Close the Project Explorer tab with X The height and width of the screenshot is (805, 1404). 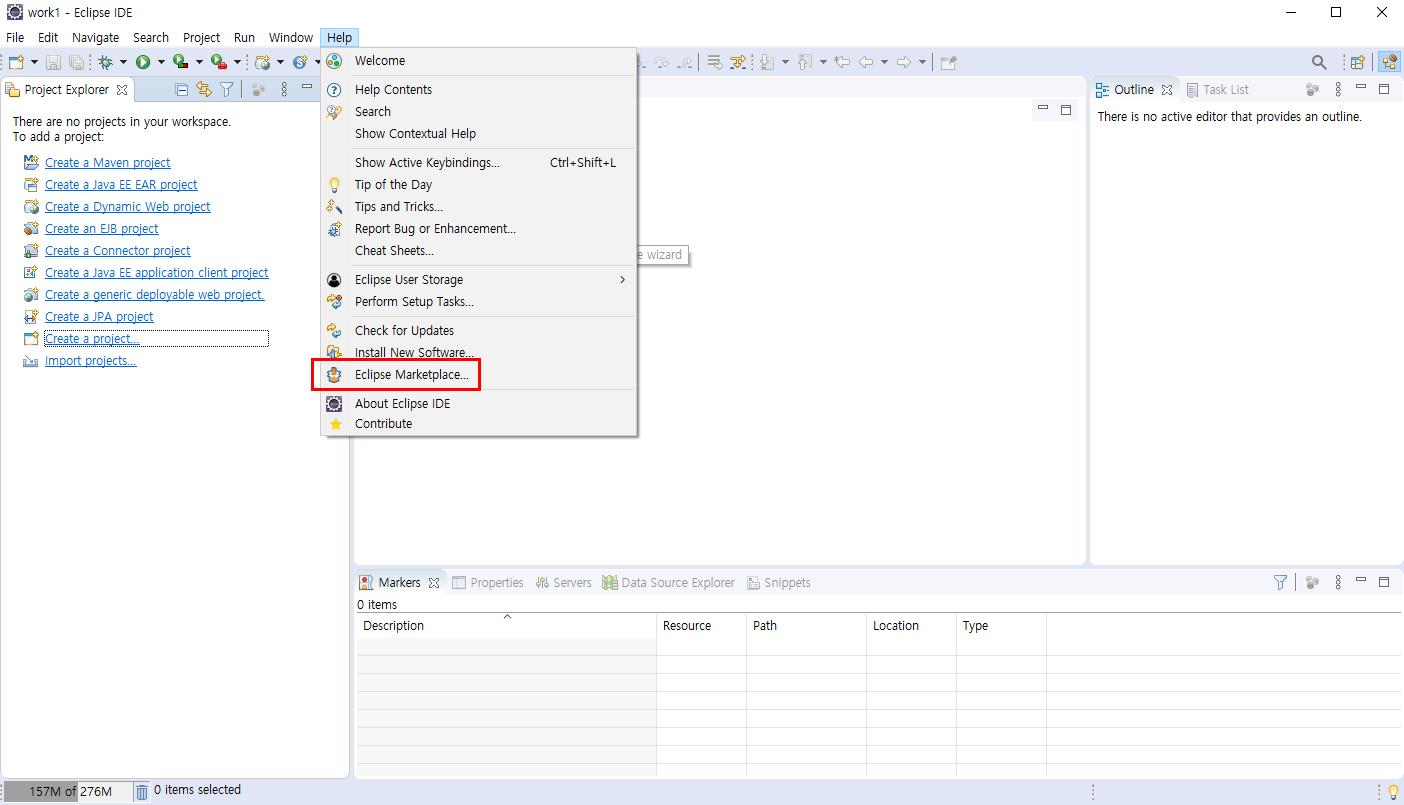tap(122, 90)
